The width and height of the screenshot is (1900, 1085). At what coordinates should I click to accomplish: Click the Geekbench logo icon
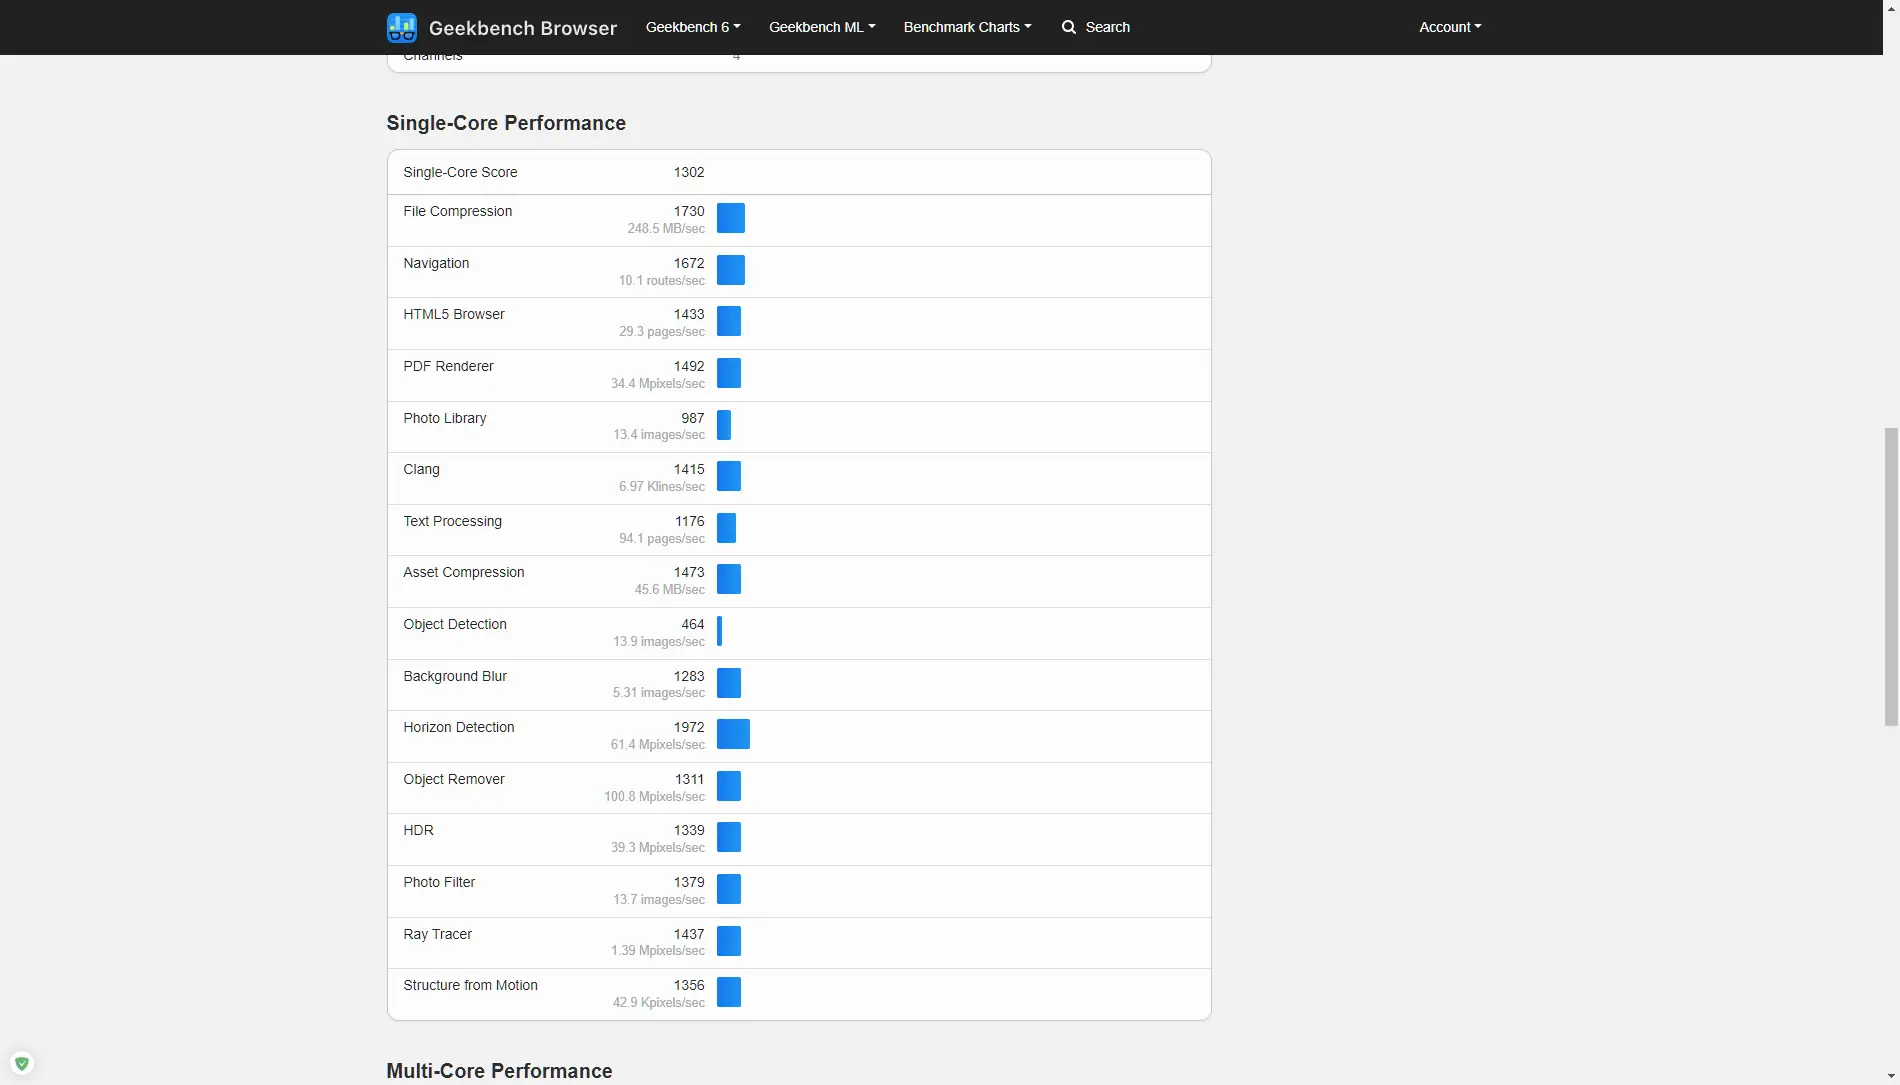coord(402,27)
